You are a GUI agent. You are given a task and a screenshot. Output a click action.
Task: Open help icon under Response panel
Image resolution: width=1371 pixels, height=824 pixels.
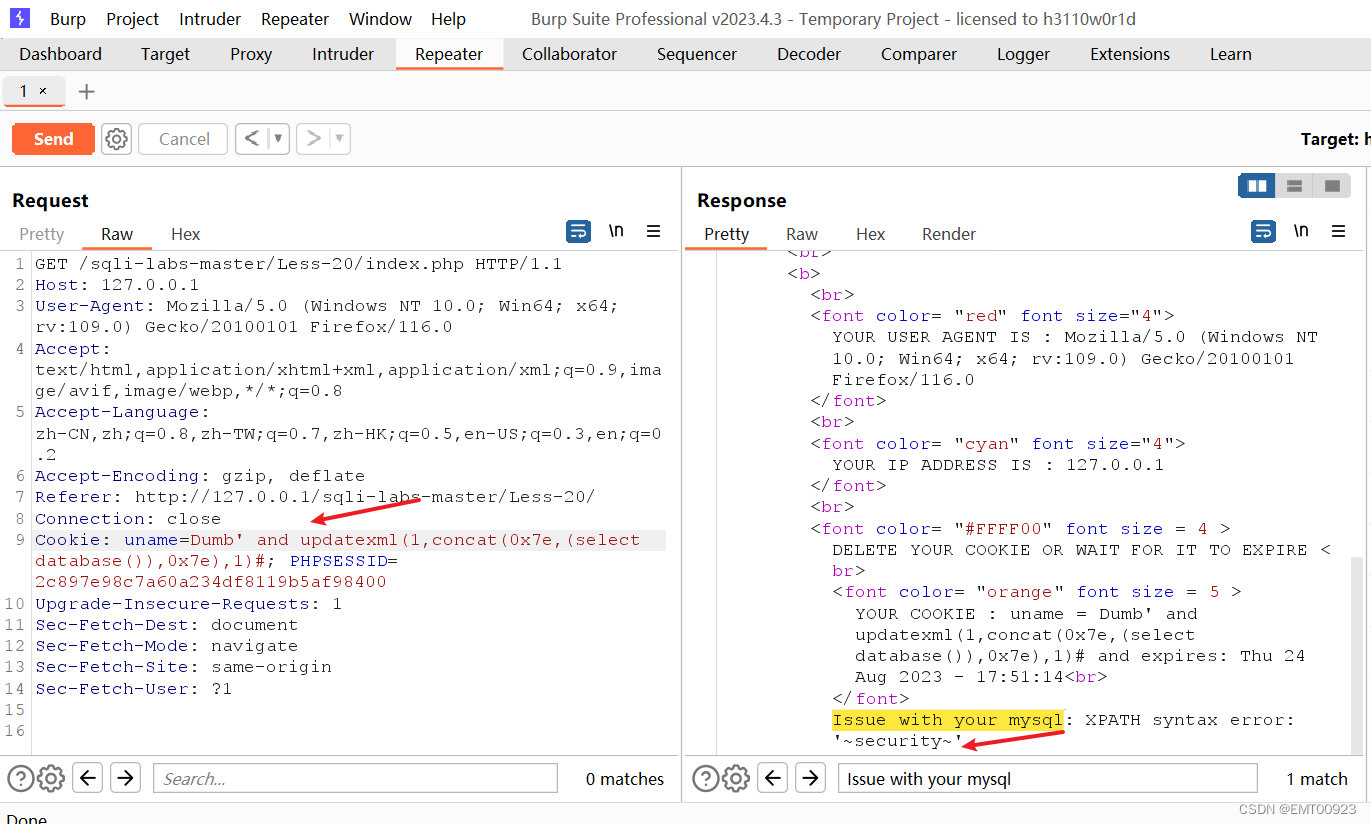705,778
